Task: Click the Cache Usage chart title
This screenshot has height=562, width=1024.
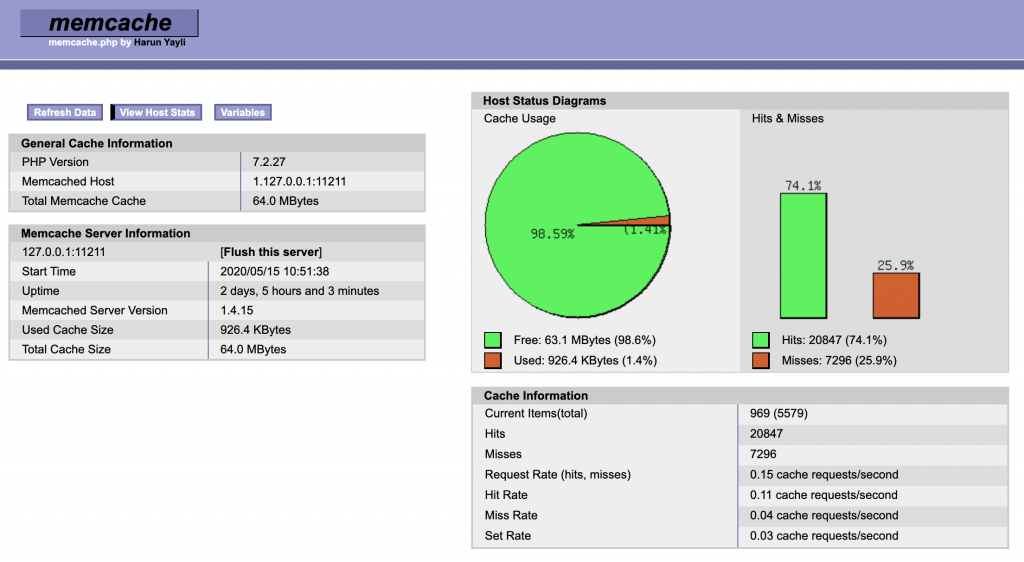Action: pos(519,119)
